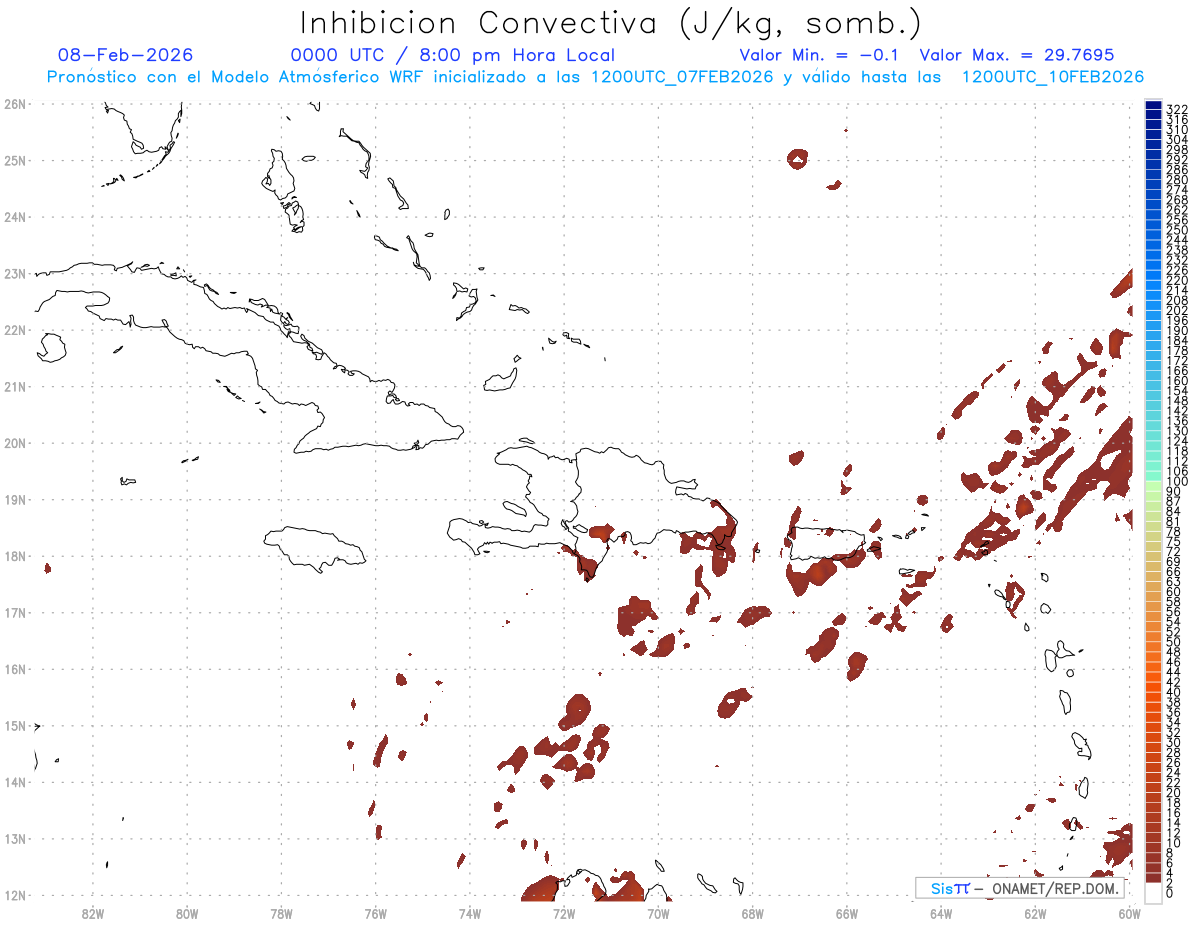Click the 64W longitude label

[941, 913]
